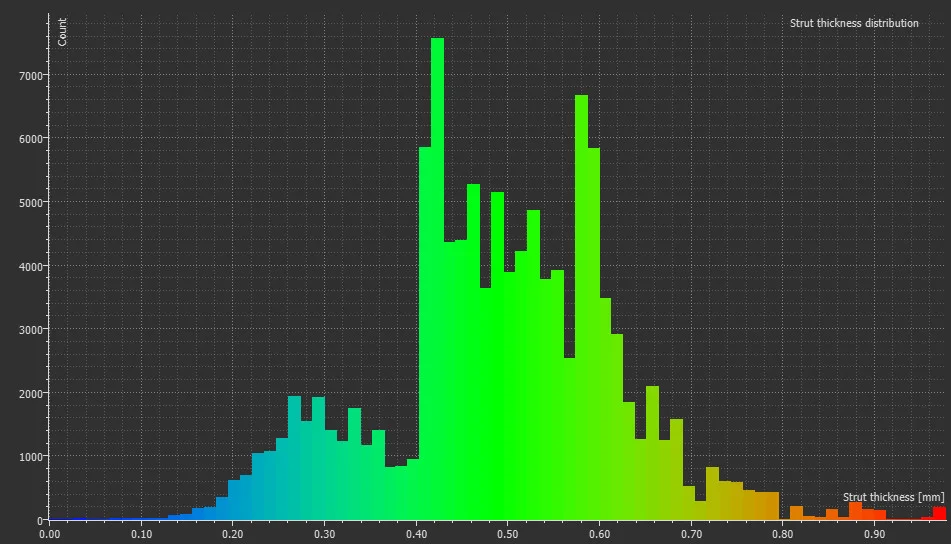
Task: Click the 0.70 x-axis tick label
Action: click(x=691, y=534)
